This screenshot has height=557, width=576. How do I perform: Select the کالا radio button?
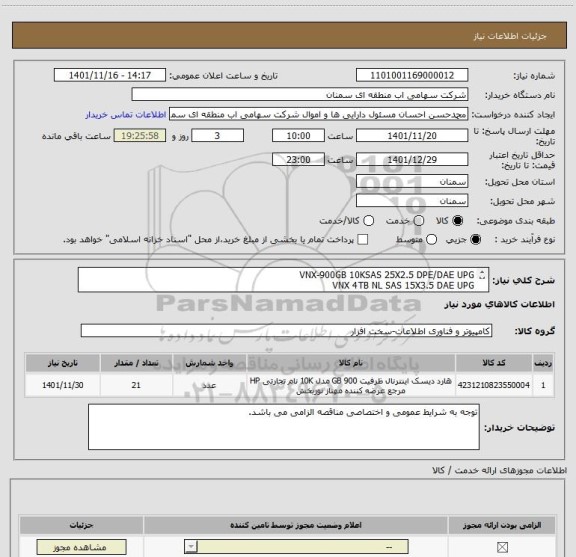(458, 221)
